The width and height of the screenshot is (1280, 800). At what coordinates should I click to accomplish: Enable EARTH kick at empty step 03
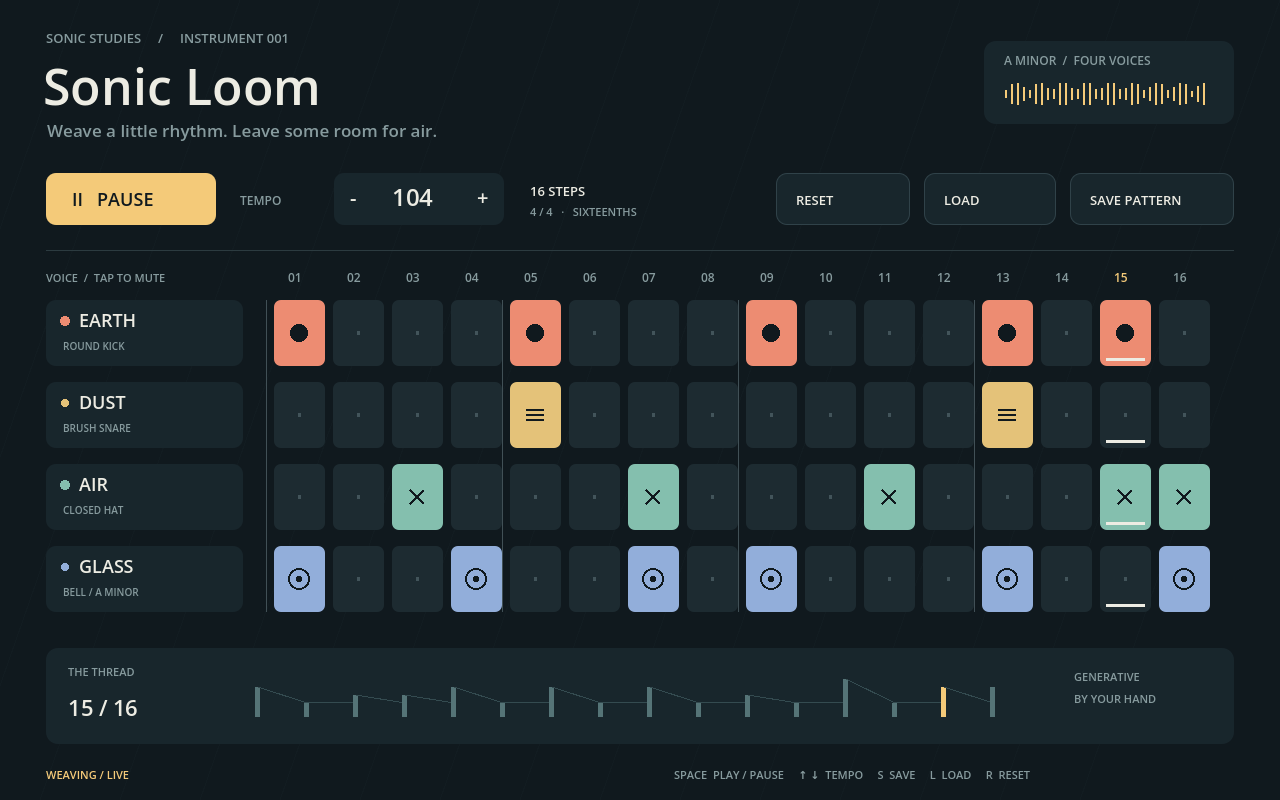coord(417,333)
